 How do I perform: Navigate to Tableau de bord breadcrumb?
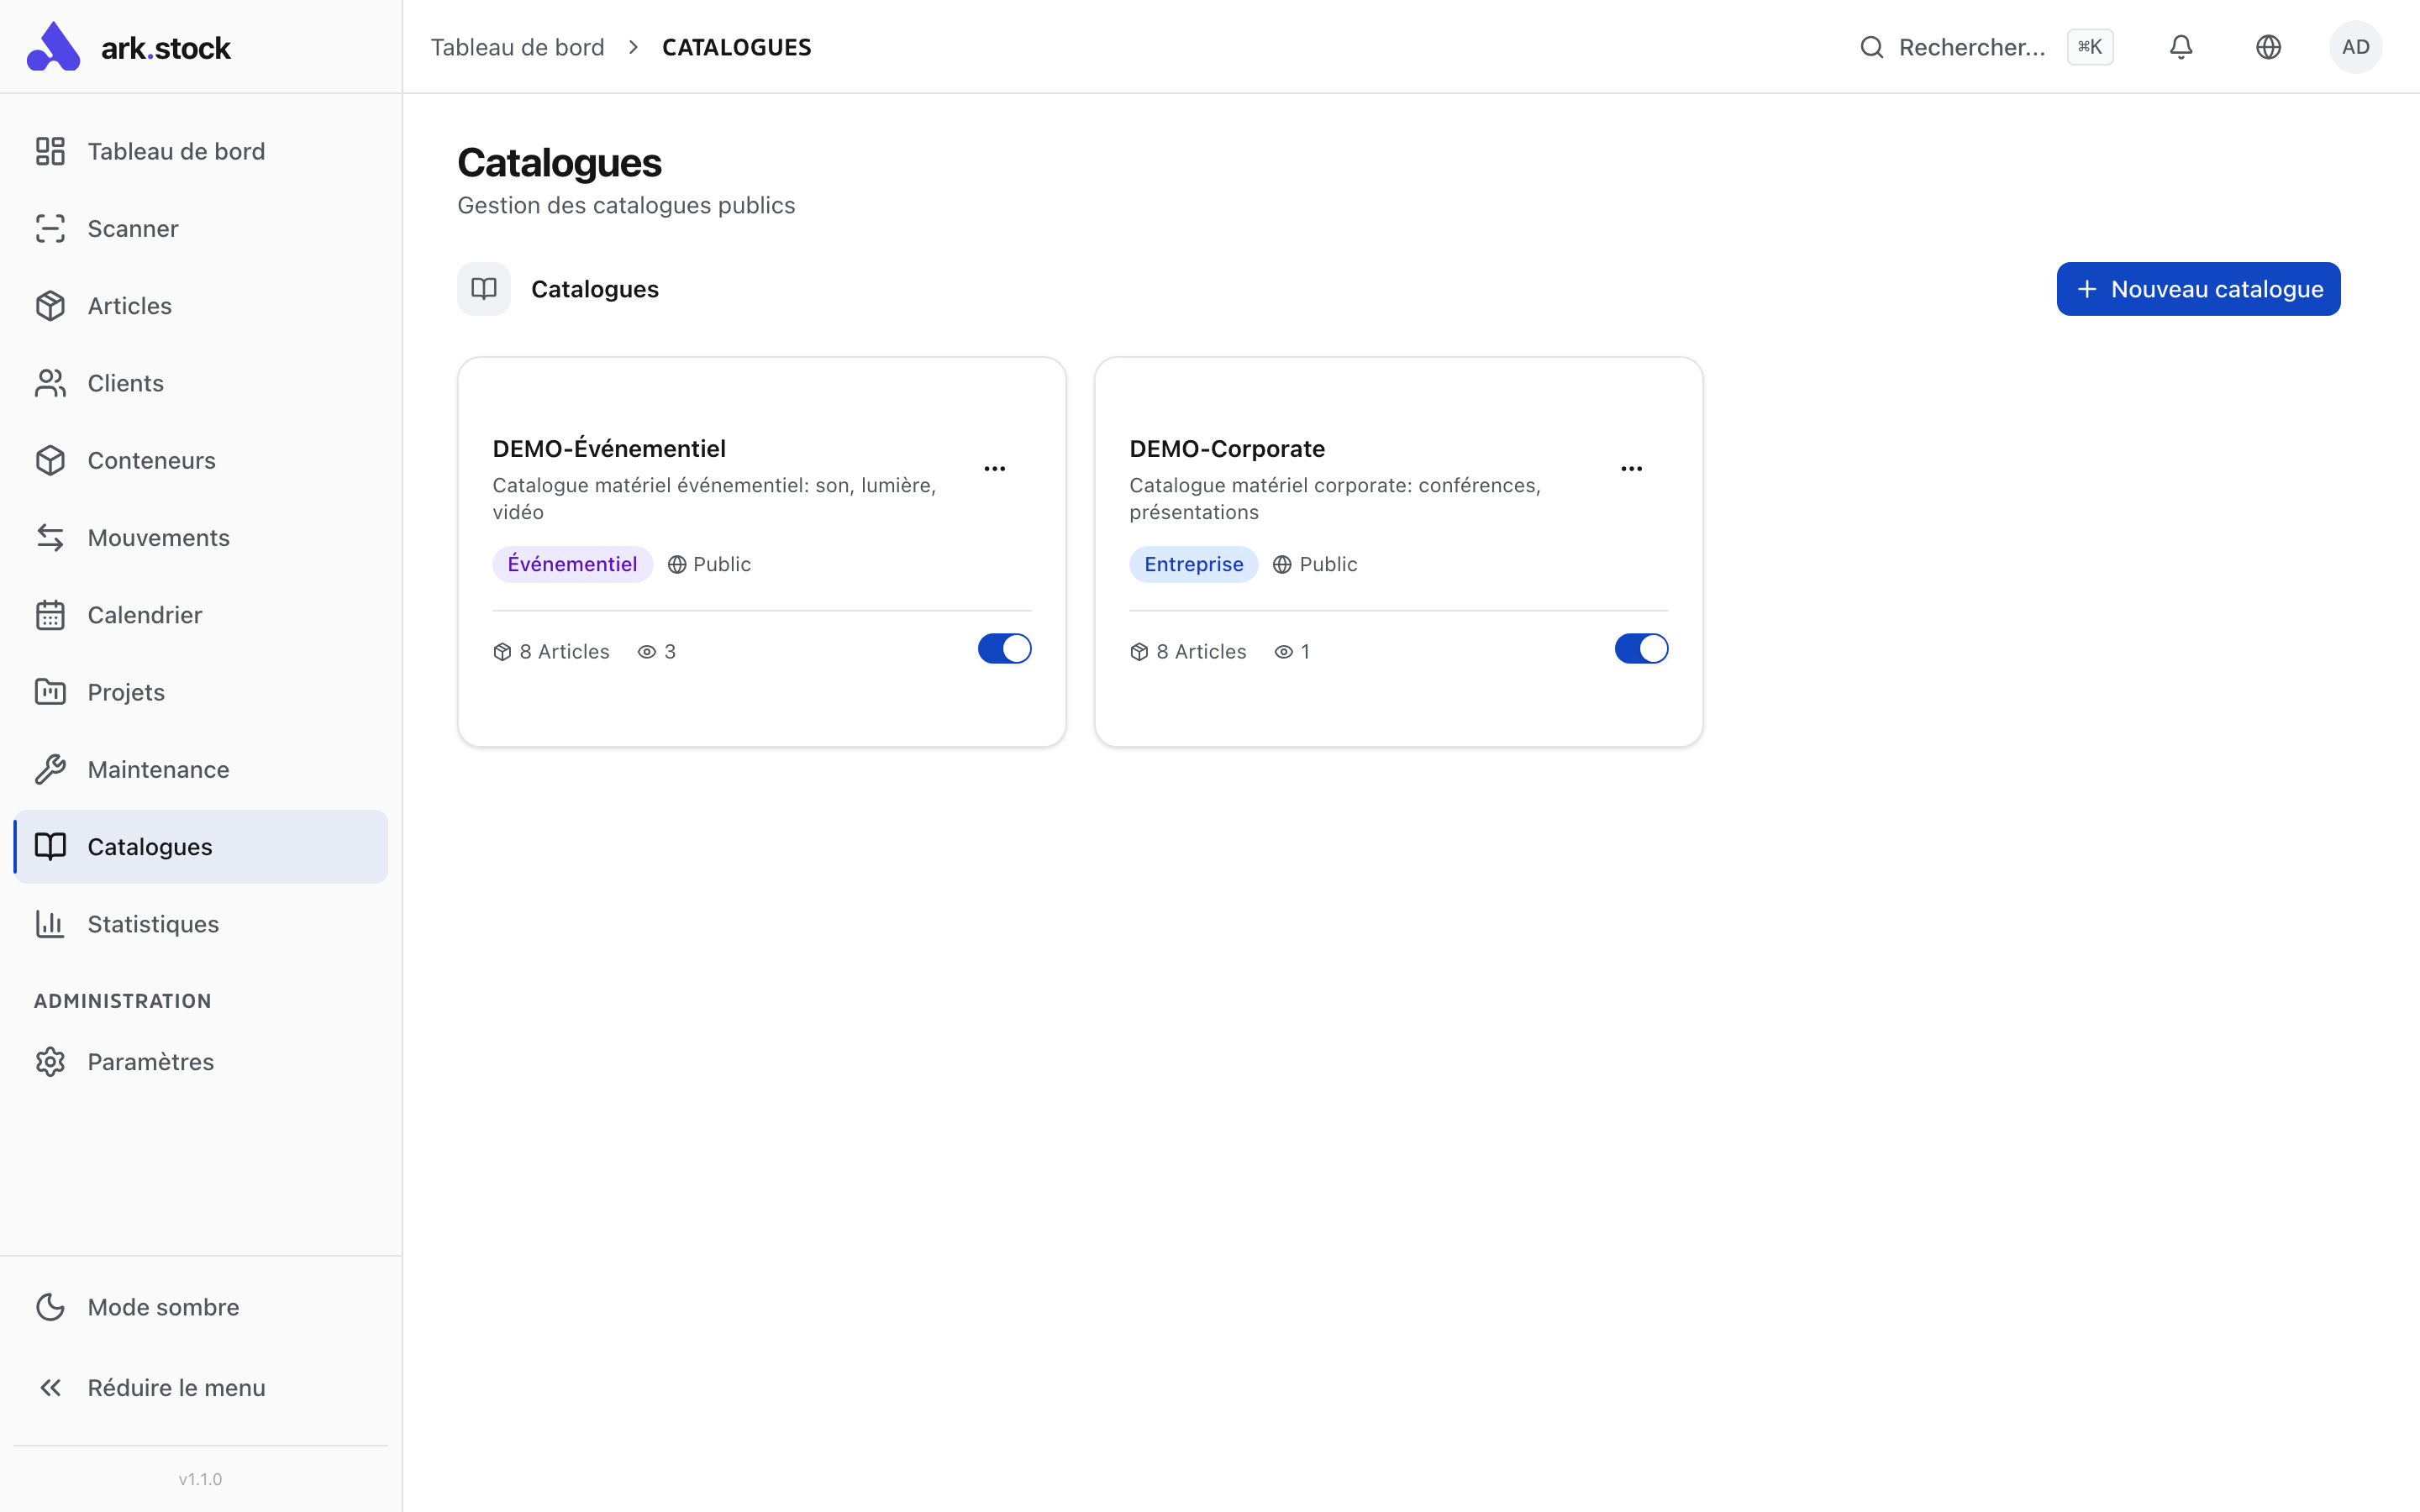coord(517,46)
